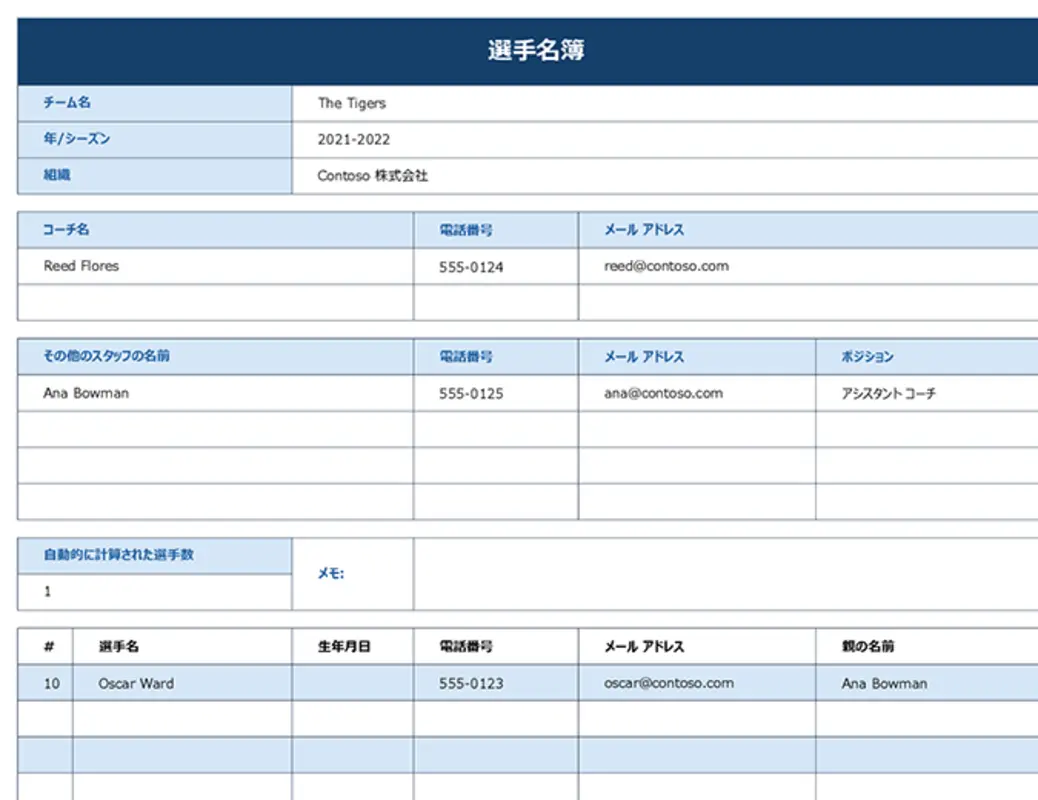Click the player name cell 'Oscar Ward'

tap(136, 684)
